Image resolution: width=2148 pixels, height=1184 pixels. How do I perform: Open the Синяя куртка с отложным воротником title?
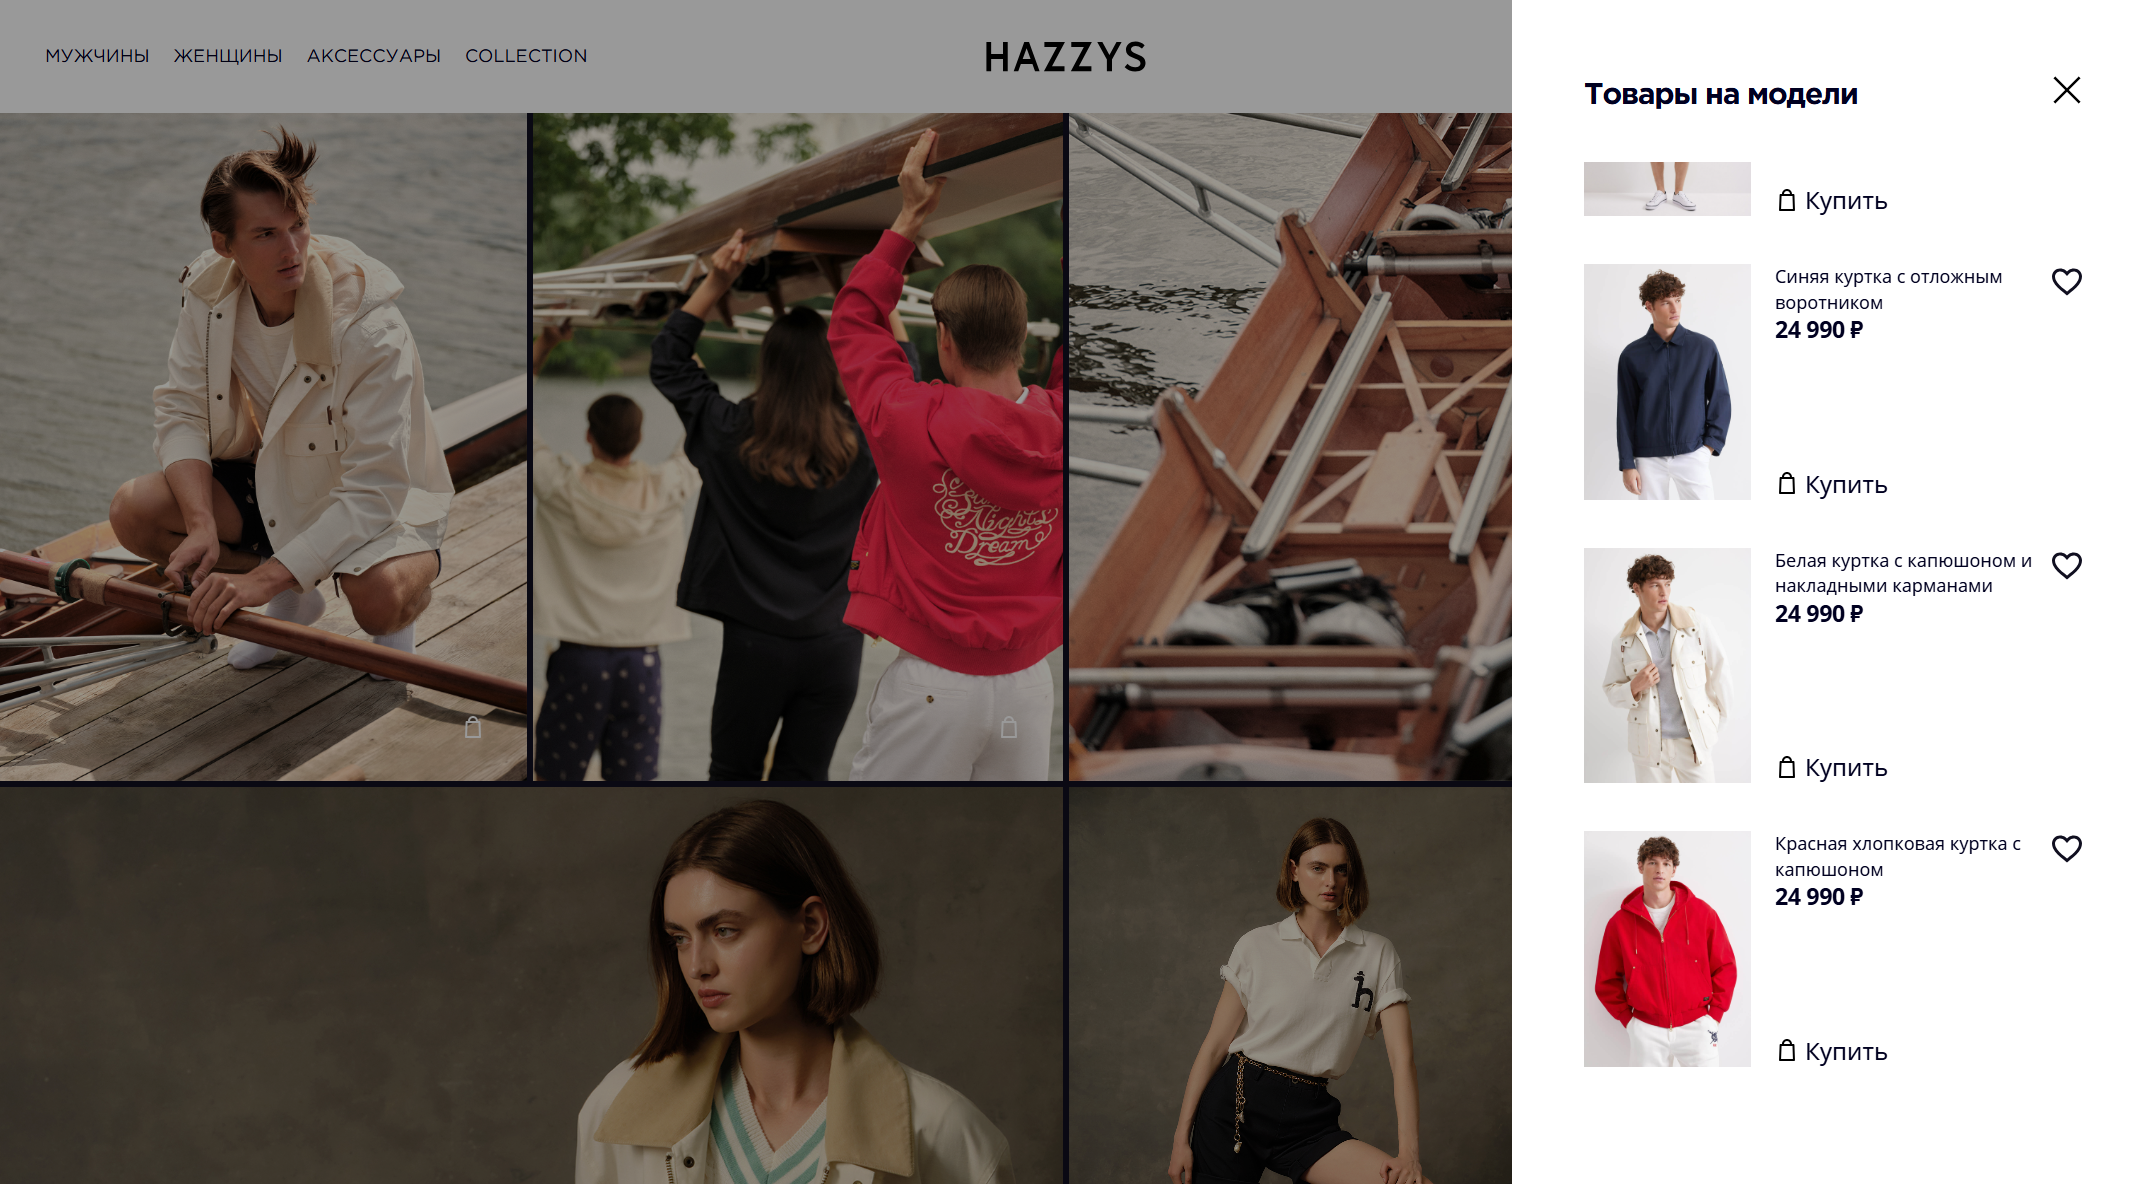1888,290
